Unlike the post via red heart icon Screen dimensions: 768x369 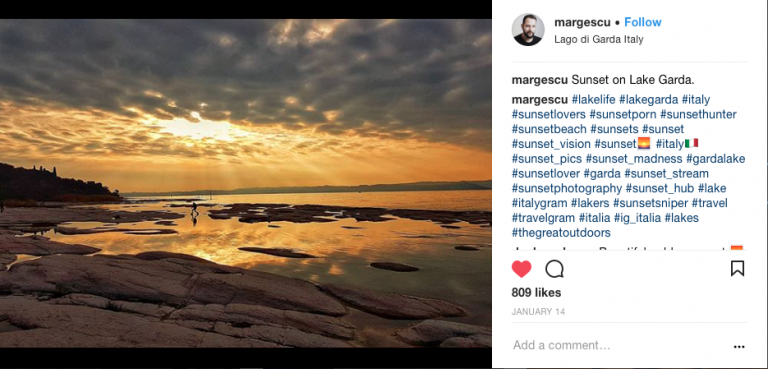point(521,269)
